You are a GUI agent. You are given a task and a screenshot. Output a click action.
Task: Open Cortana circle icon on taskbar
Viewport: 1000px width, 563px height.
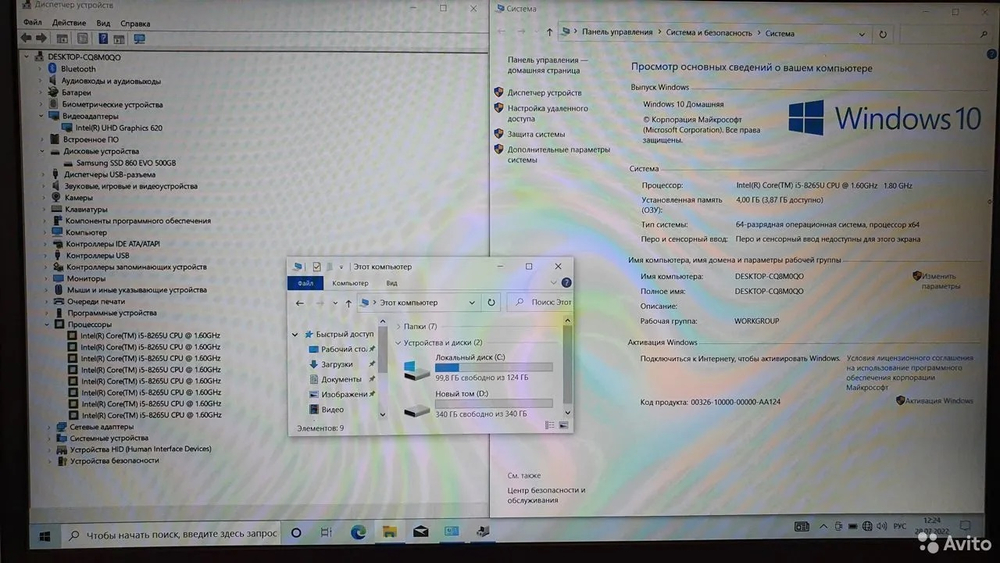(296, 532)
